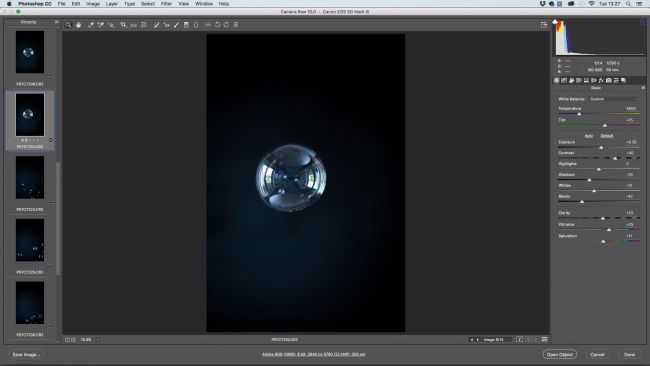Open the File menu

pyautogui.click(x=62, y=4)
